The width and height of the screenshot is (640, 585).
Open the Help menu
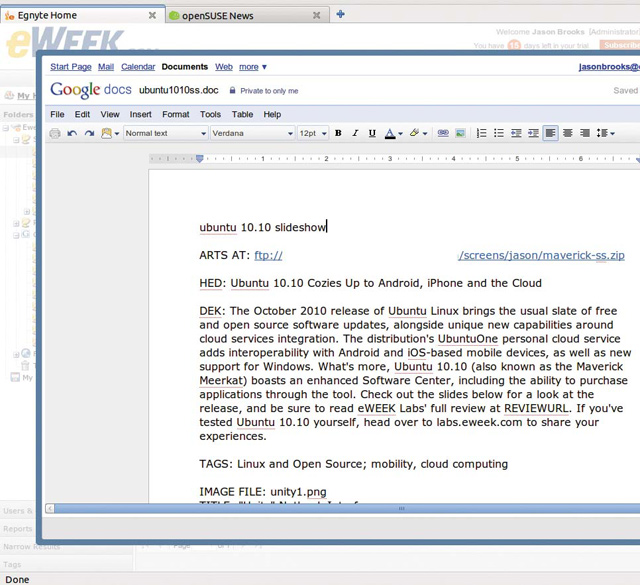pyautogui.click(x=272, y=114)
